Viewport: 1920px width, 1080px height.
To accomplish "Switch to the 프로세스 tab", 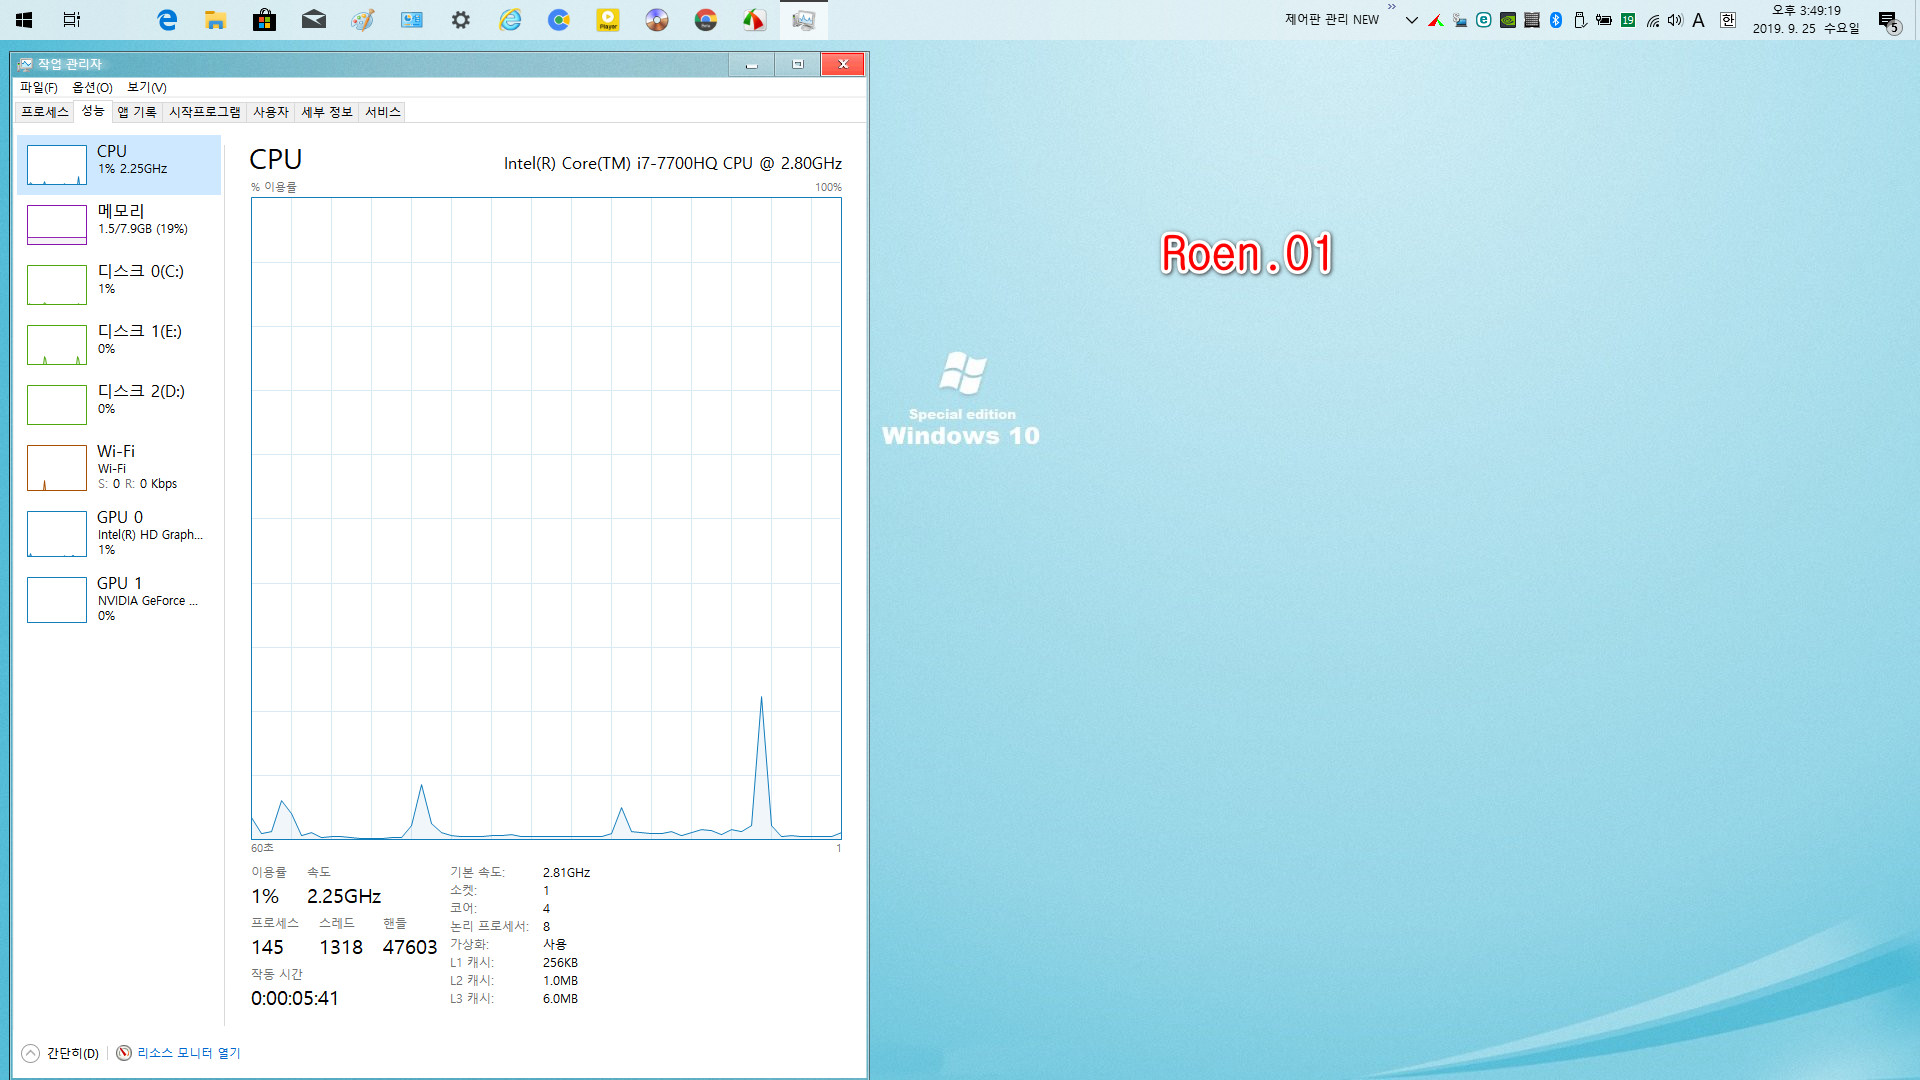I will [x=45, y=112].
